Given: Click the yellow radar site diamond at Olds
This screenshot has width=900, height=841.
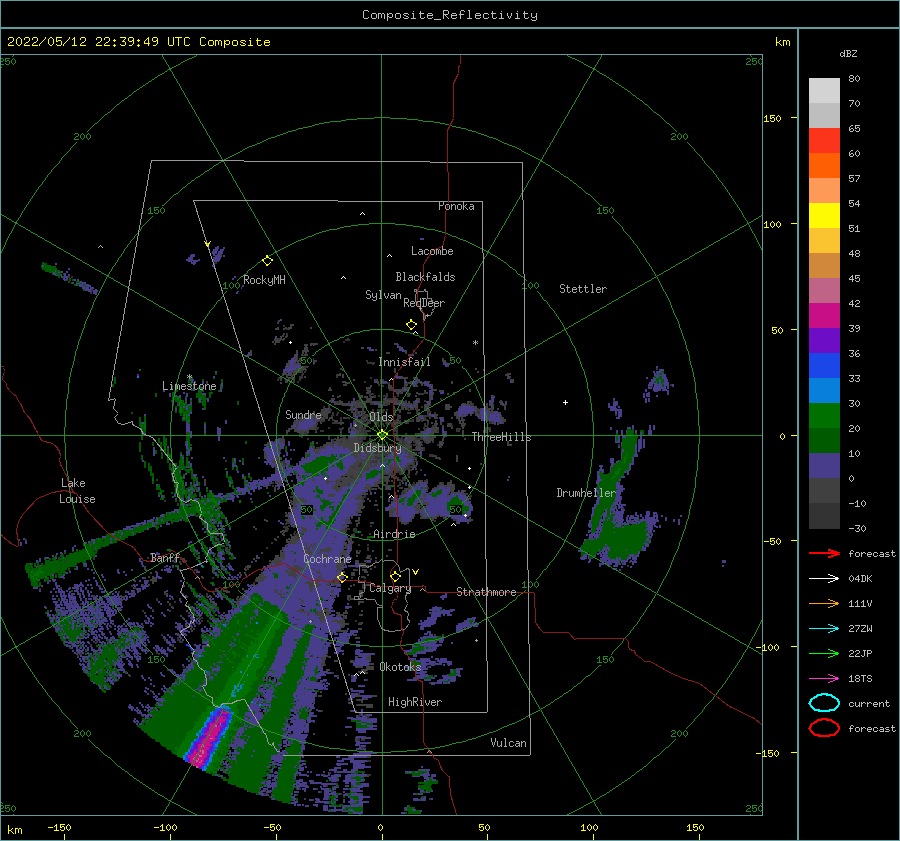Looking at the screenshot, I should tap(382, 435).
